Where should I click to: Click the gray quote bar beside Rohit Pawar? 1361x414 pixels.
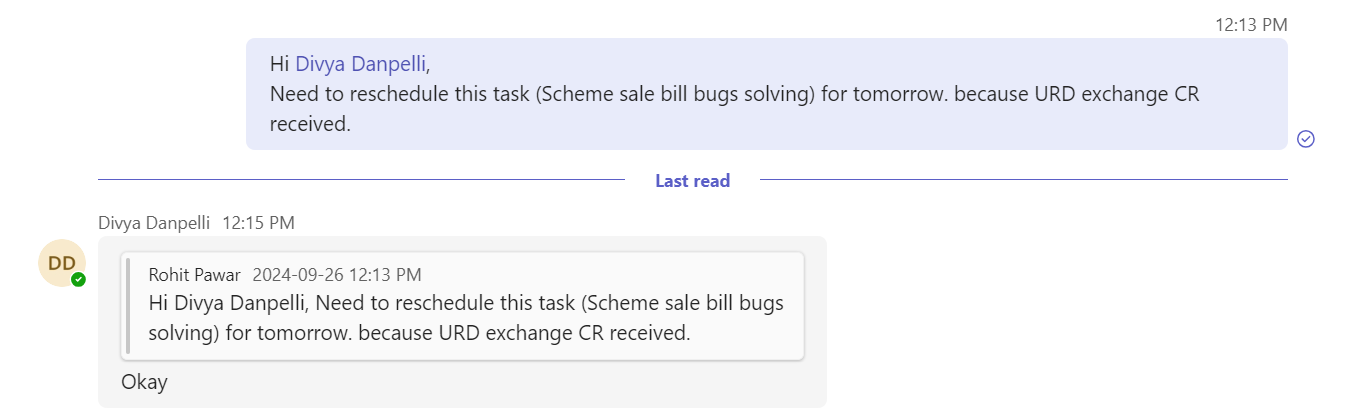pyautogui.click(x=127, y=305)
